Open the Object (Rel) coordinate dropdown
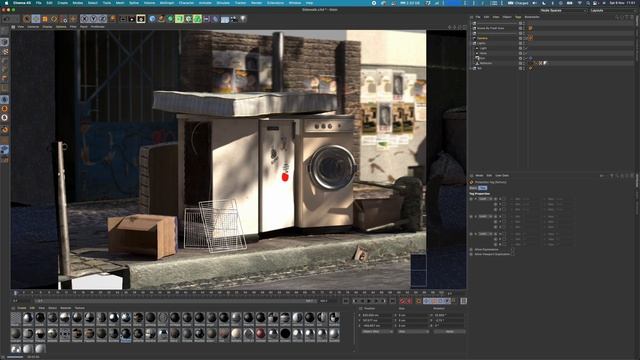Image resolution: width=640 pixels, height=360 pixels. coord(378,331)
